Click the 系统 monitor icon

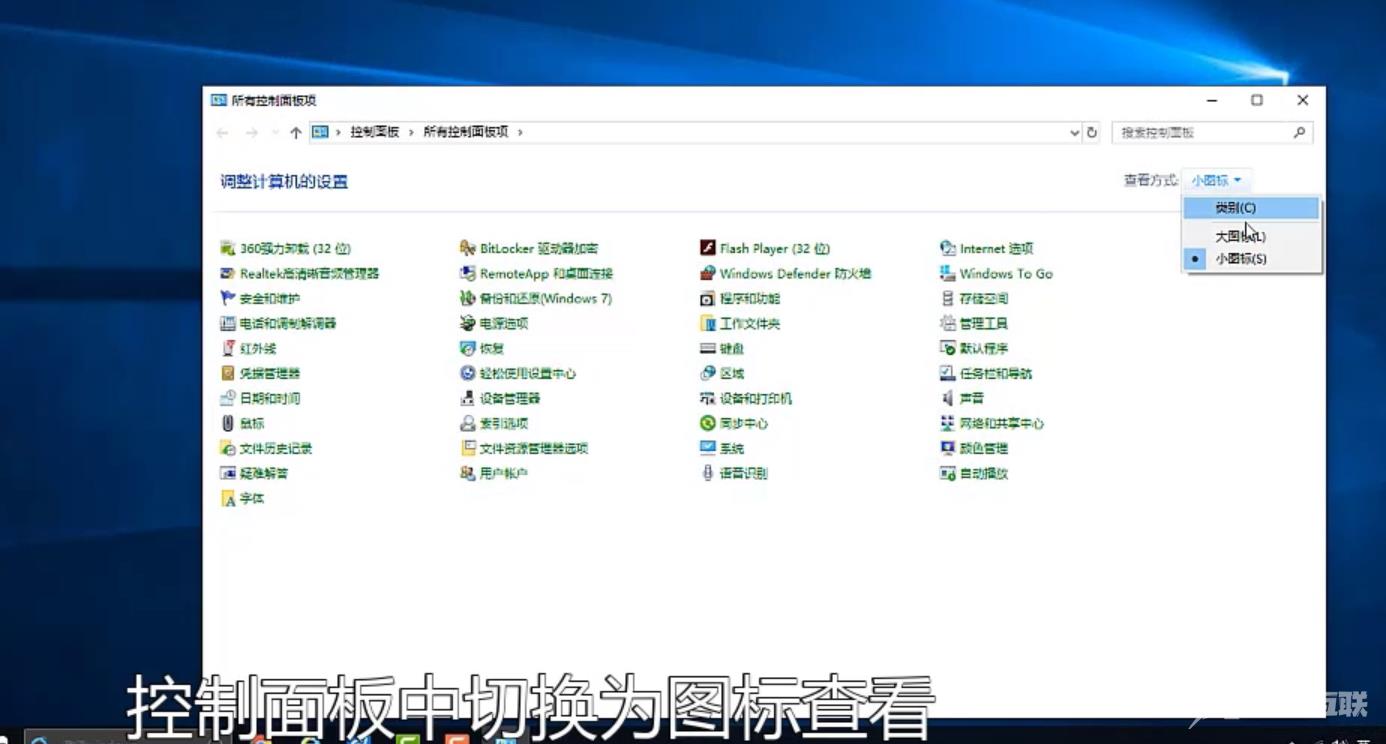[707, 448]
